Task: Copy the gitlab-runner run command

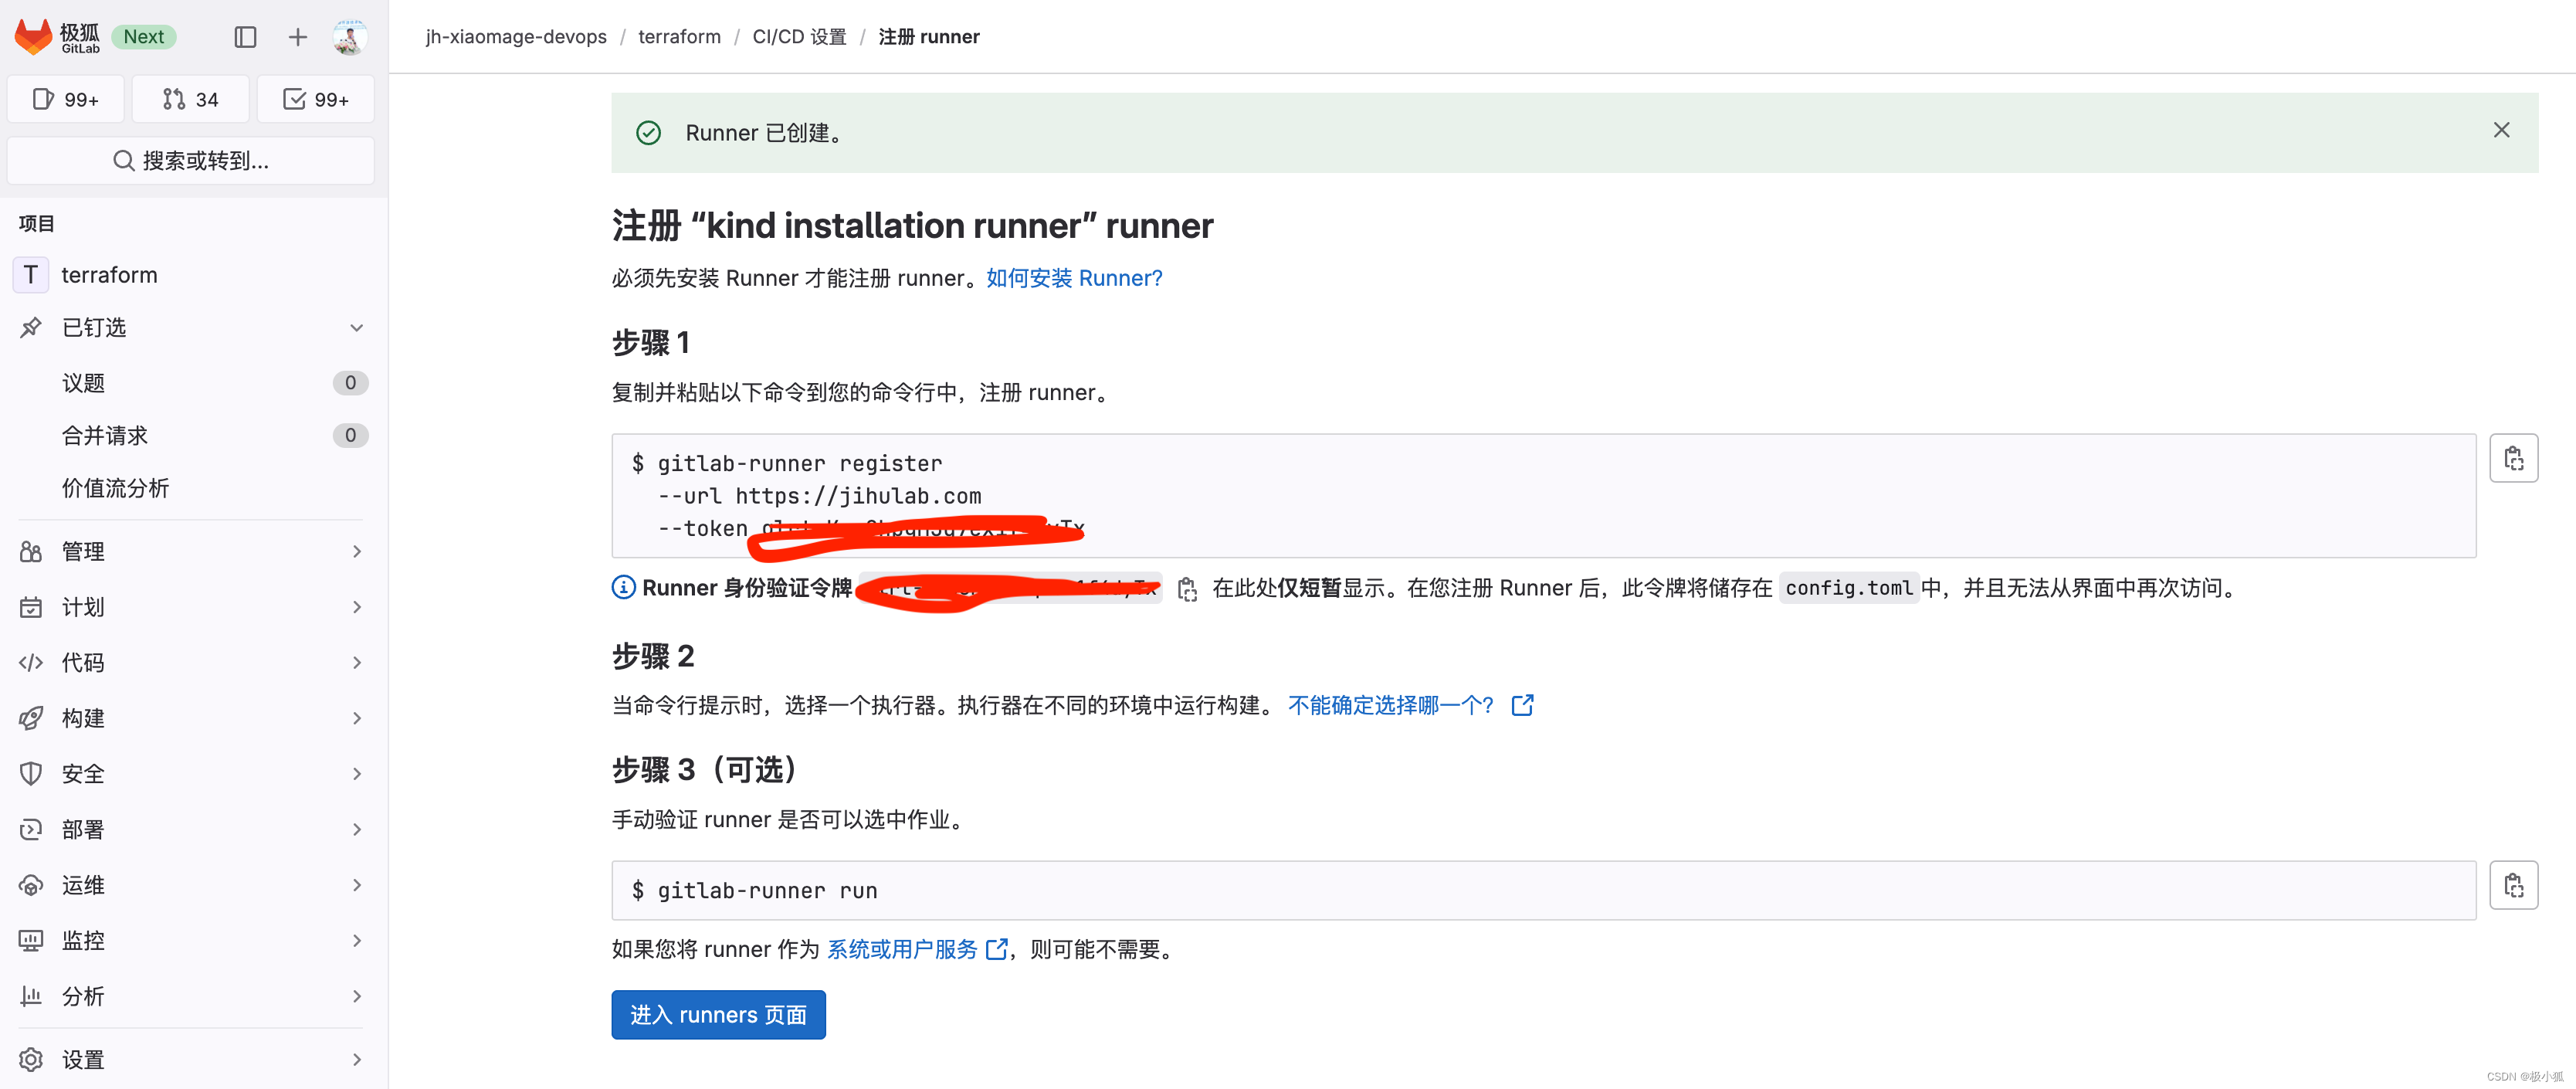Action: pos(2513,885)
